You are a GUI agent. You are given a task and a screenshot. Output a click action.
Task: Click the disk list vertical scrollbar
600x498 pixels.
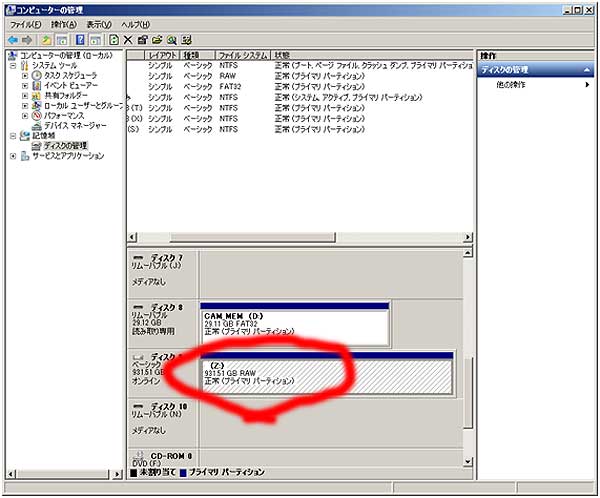pyautogui.click(x=468, y=380)
